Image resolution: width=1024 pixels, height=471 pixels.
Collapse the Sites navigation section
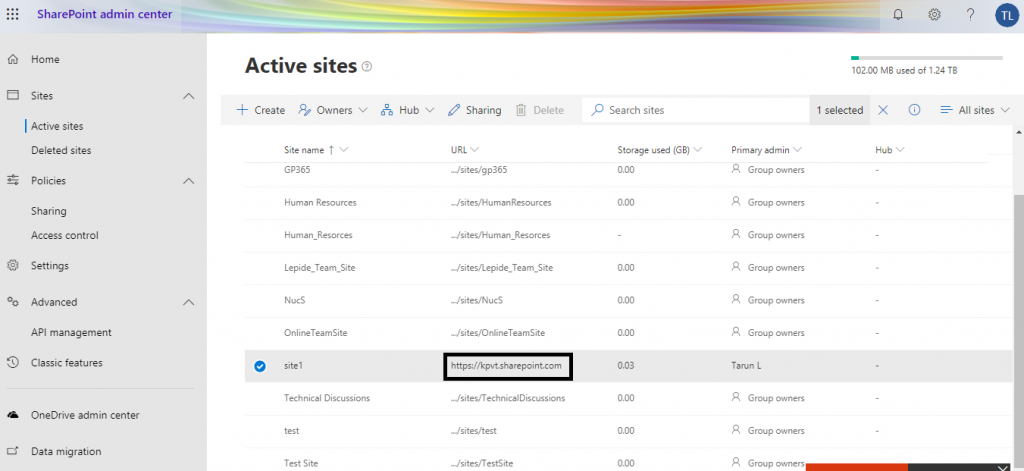coord(188,96)
